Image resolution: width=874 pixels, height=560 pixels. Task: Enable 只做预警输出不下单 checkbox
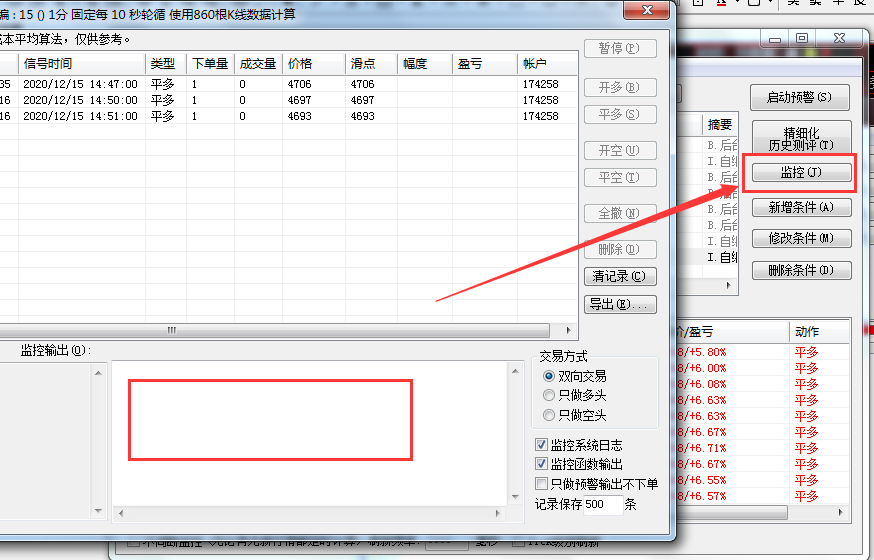coord(596,484)
